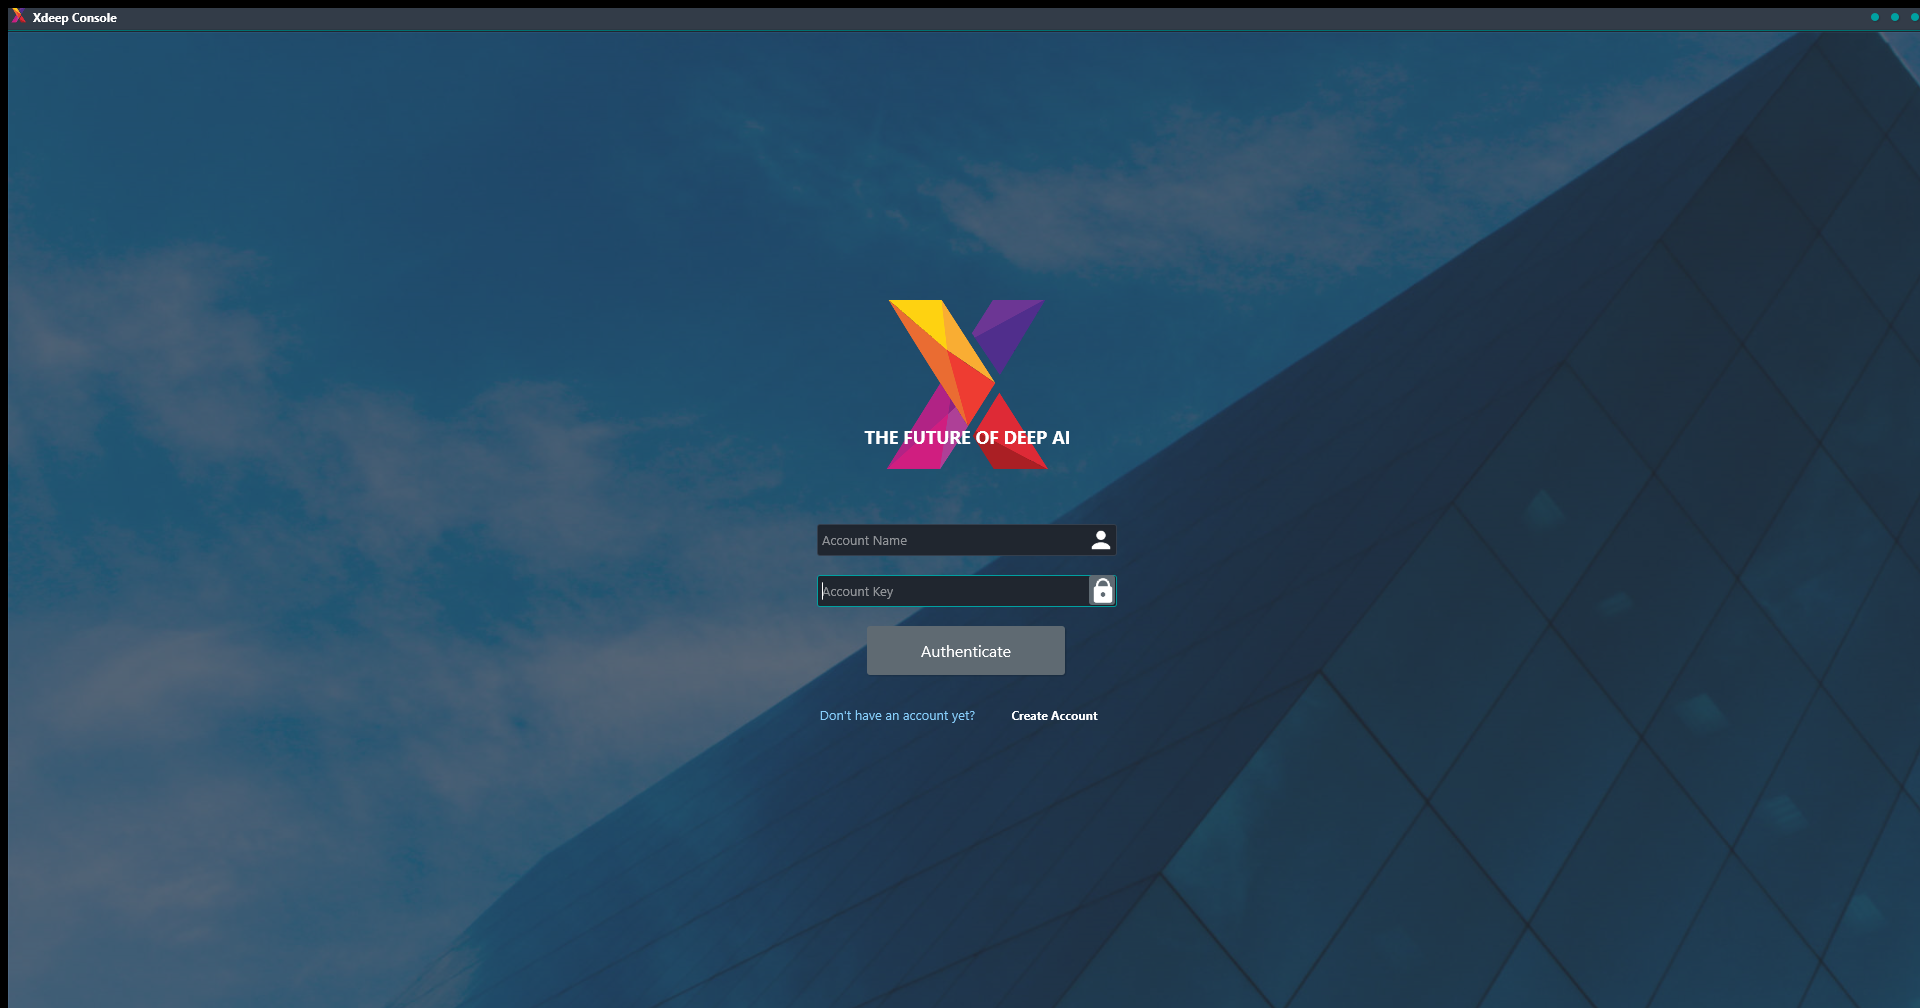The width and height of the screenshot is (1920, 1008).
Task: Click the Authenticate button
Action: [x=966, y=651]
